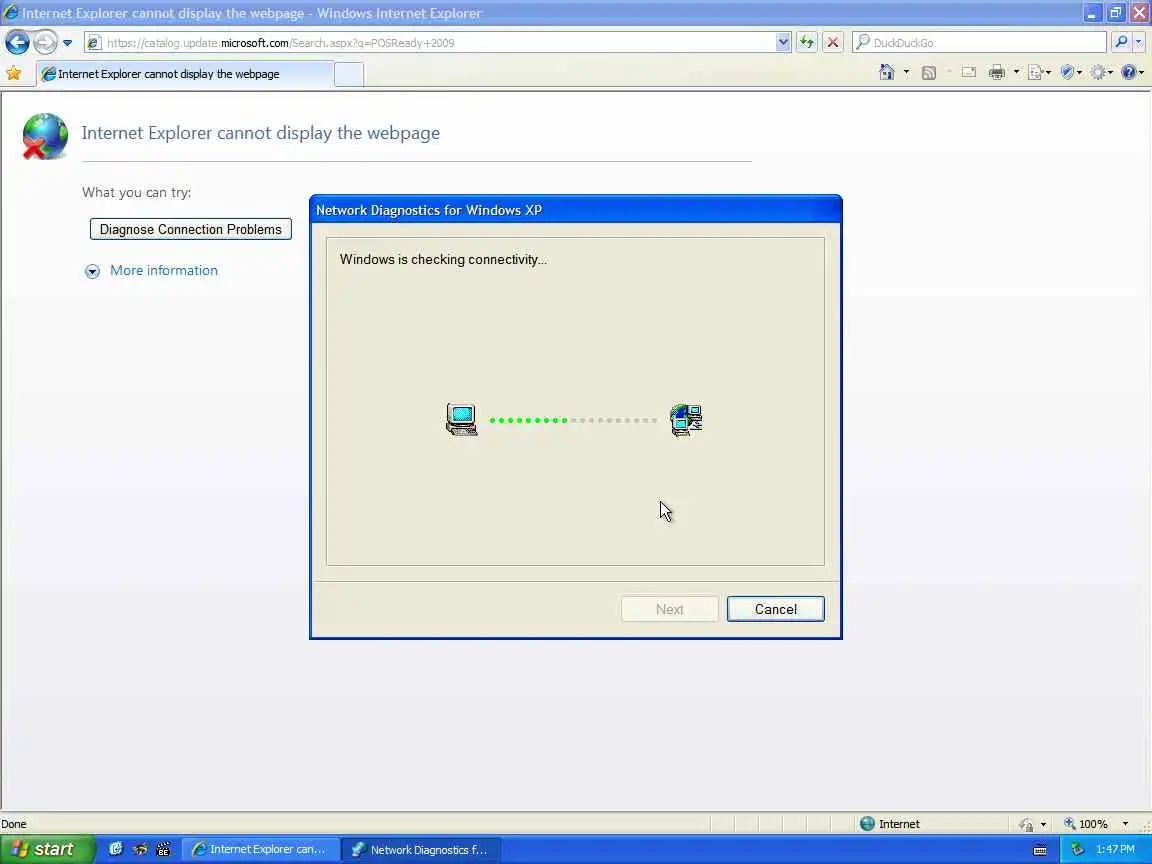Expand the More information section arrow

click(x=92, y=272)
